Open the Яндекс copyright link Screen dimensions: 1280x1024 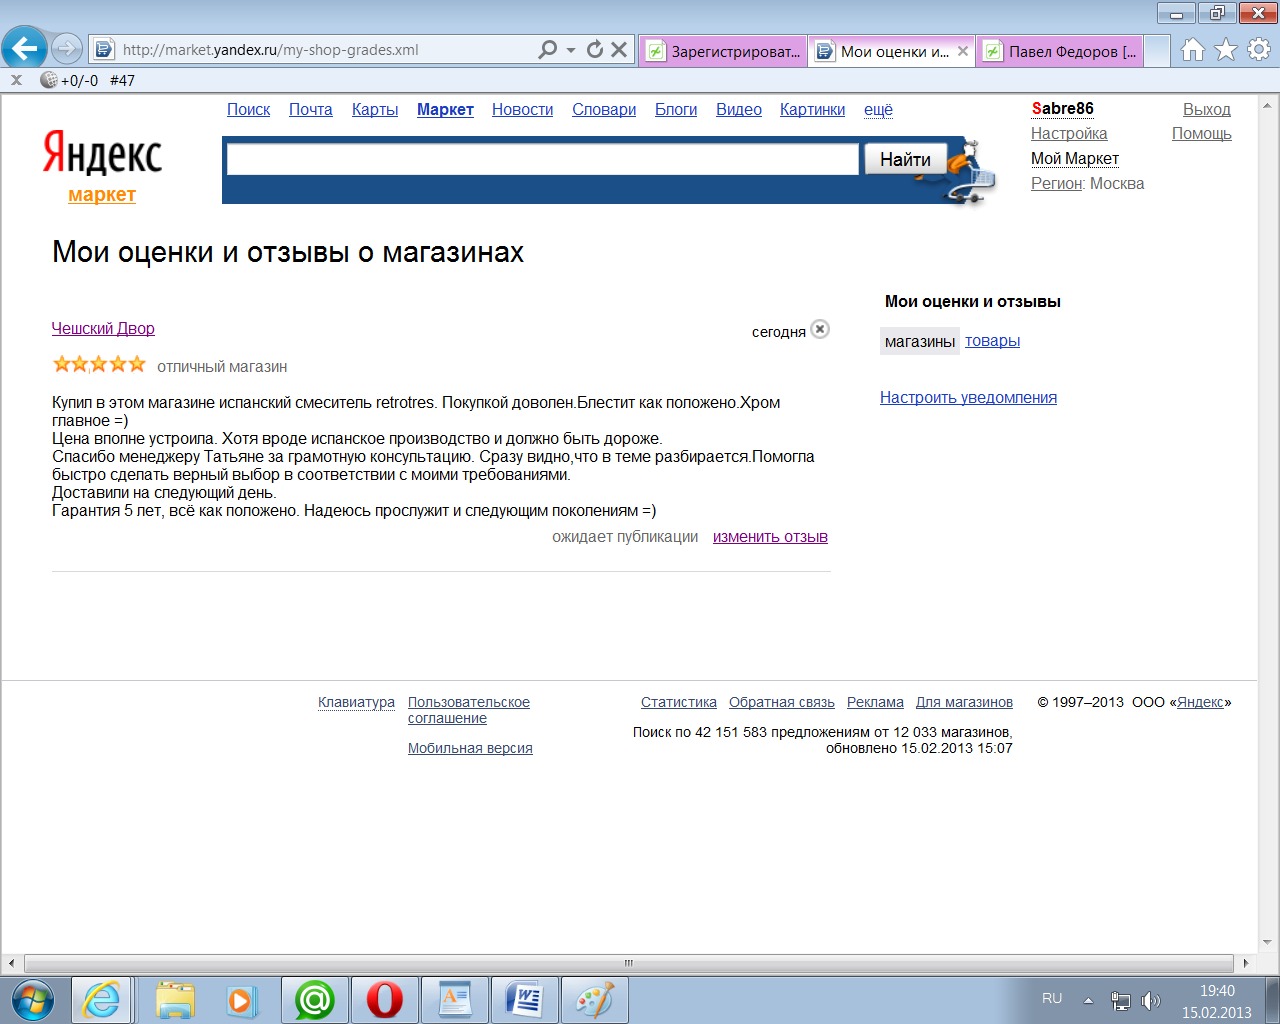point(1200,703)
